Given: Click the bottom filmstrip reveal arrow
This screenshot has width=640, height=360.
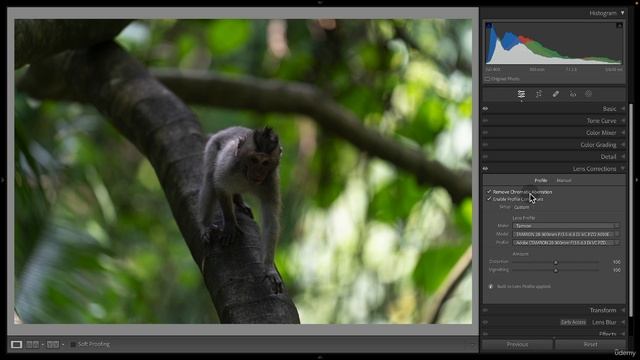Looking at the screenshot, I should (x=320, y=357).
